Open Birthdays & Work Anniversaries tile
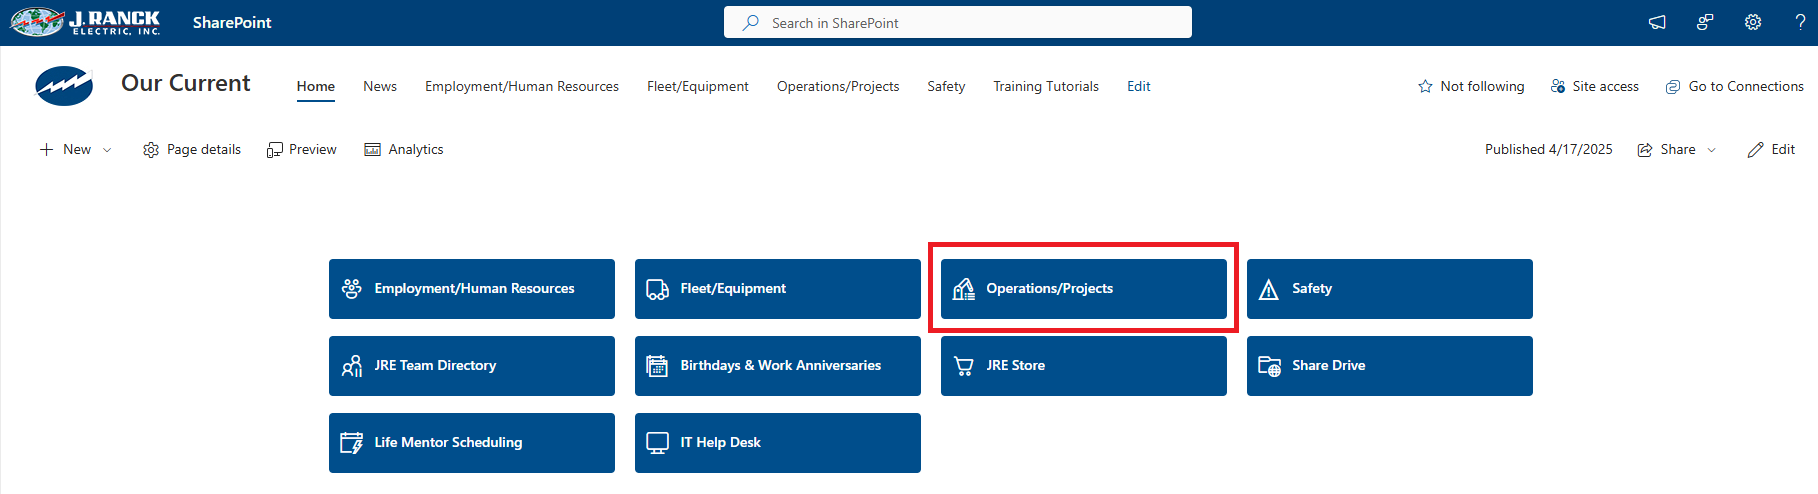Image resolution: width=1818 pixels, height=494 pixels. coord(777,365)
